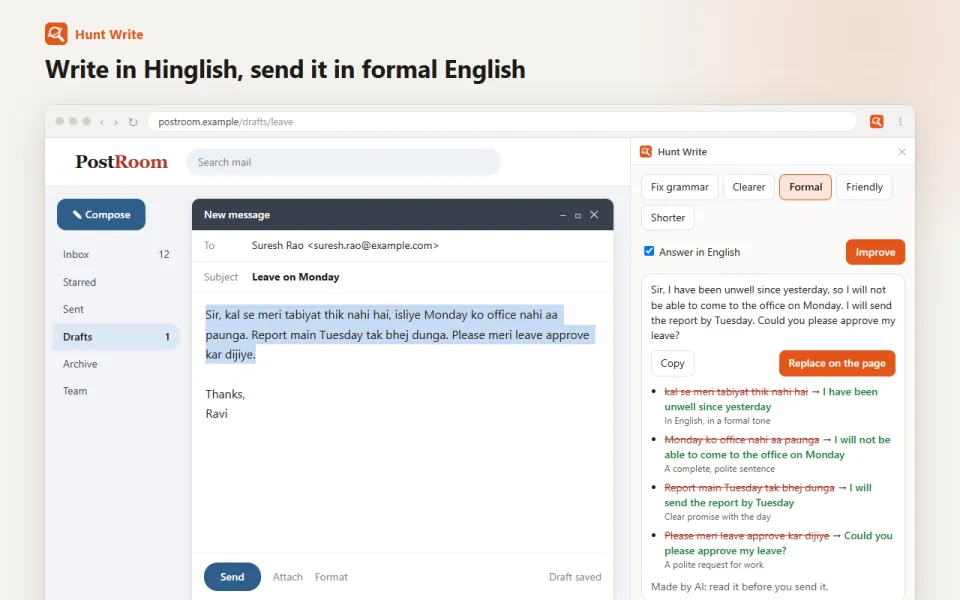This screenshot has height=600, width=960.
Task: Select the Clearer rewrite option
Action: [749, 187]
